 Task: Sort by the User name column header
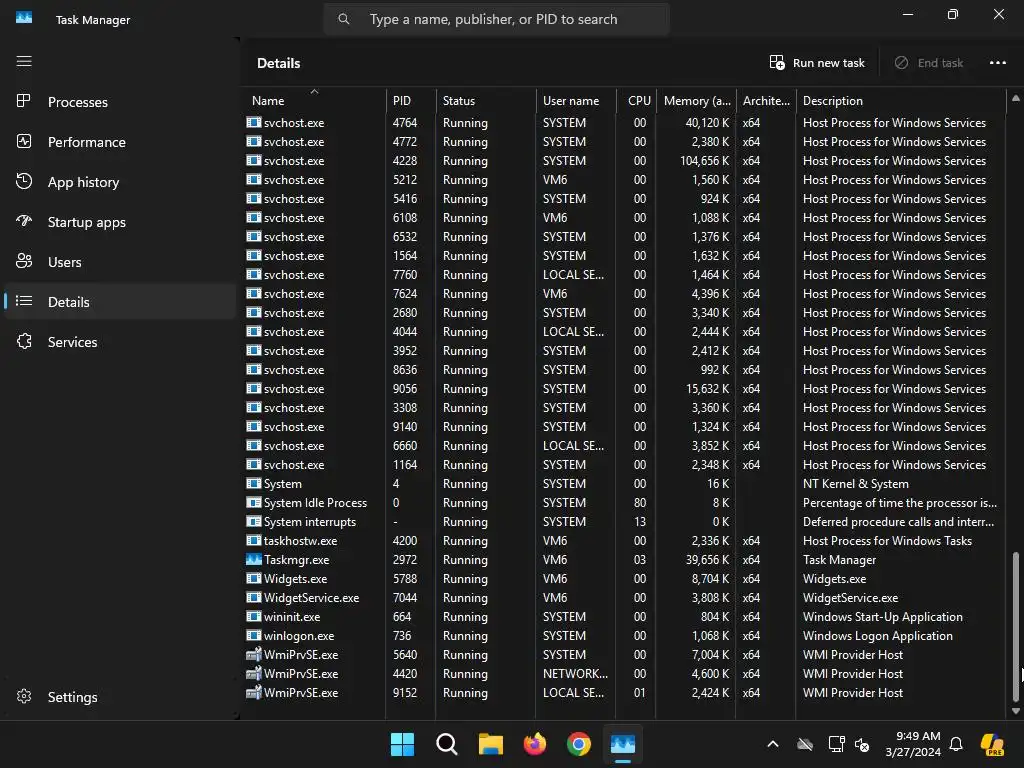click(575, 101)
